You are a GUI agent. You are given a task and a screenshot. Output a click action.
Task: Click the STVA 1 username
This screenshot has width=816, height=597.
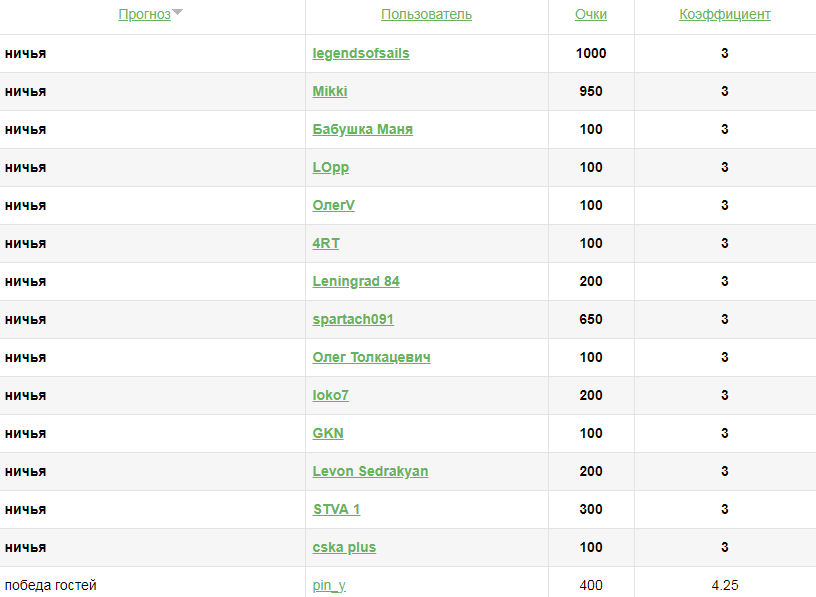pyautogui.click(x=336, y=510)
